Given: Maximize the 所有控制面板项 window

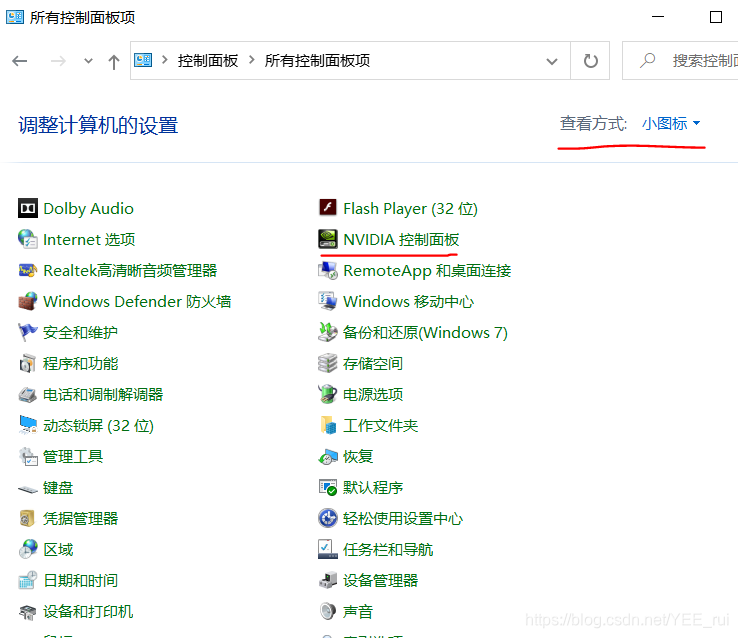Looking at the screenshot, I should tap(716, 17).
